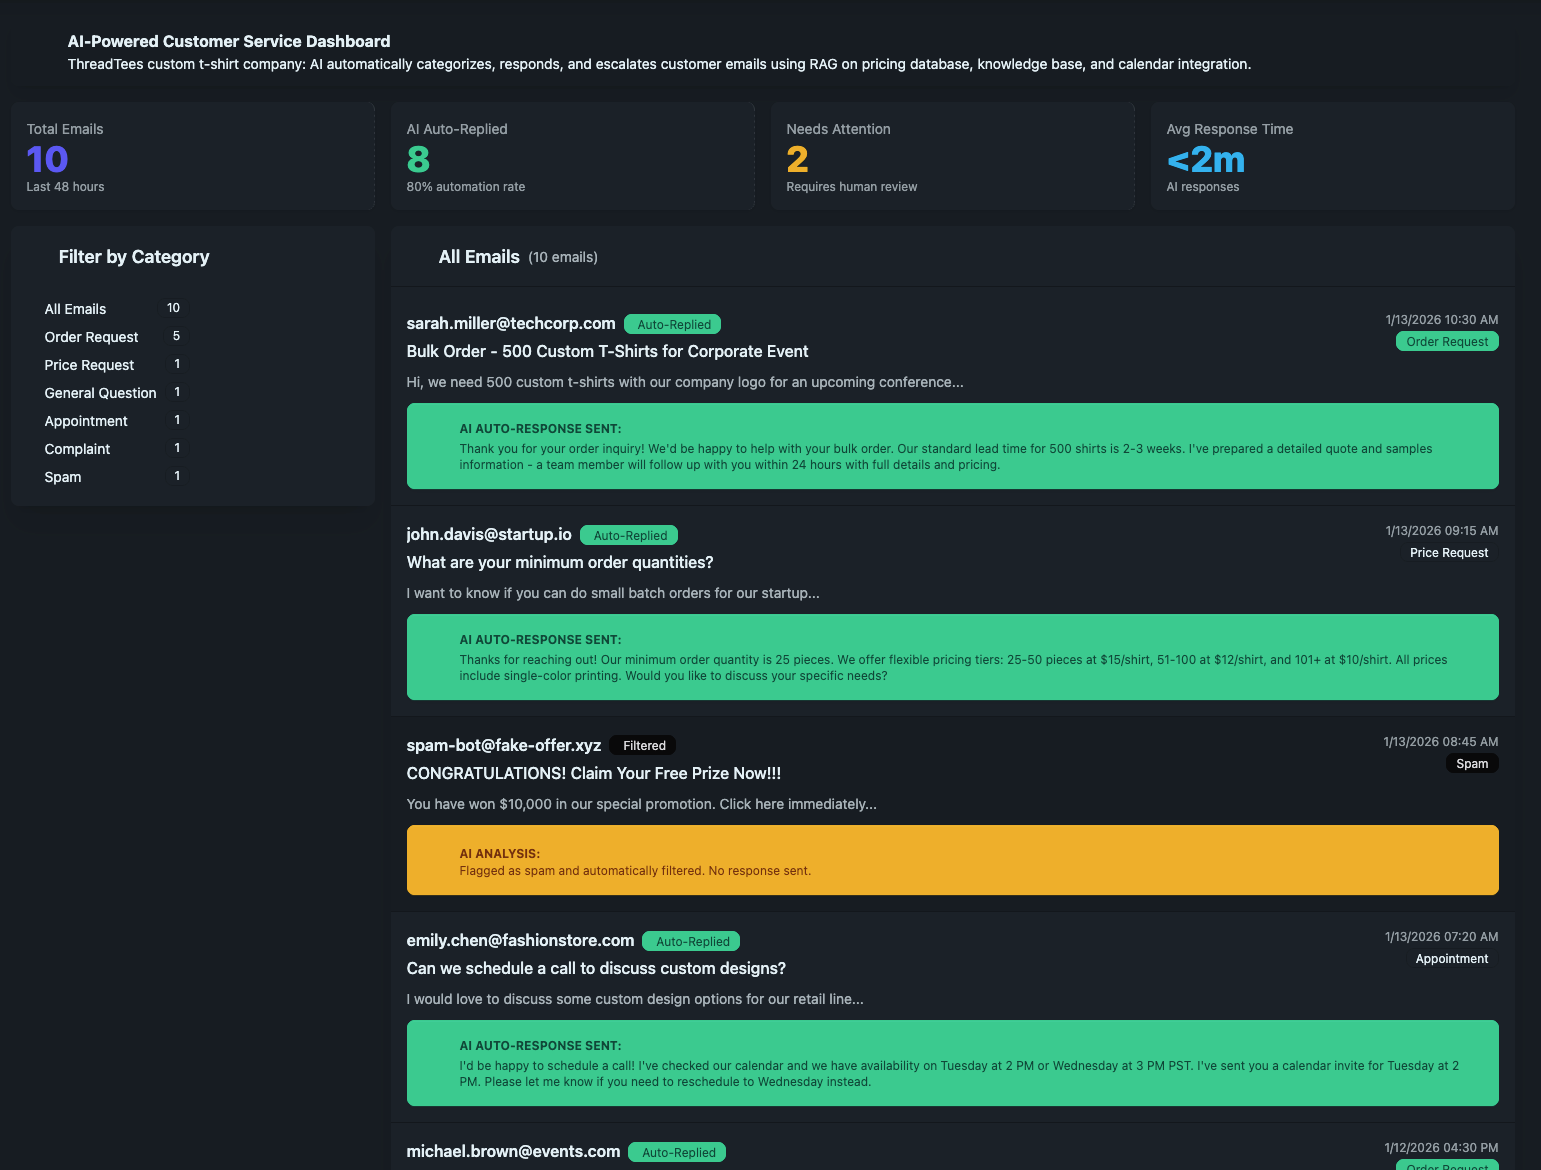Click the Total Emails stat card

tap(193, 156)
